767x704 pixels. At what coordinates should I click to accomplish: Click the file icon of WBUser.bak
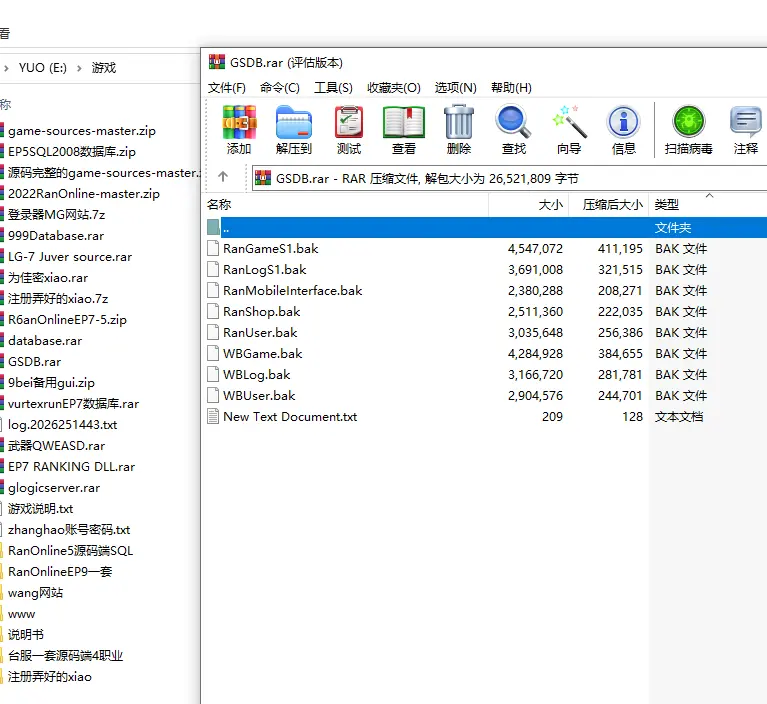(213, 395)
